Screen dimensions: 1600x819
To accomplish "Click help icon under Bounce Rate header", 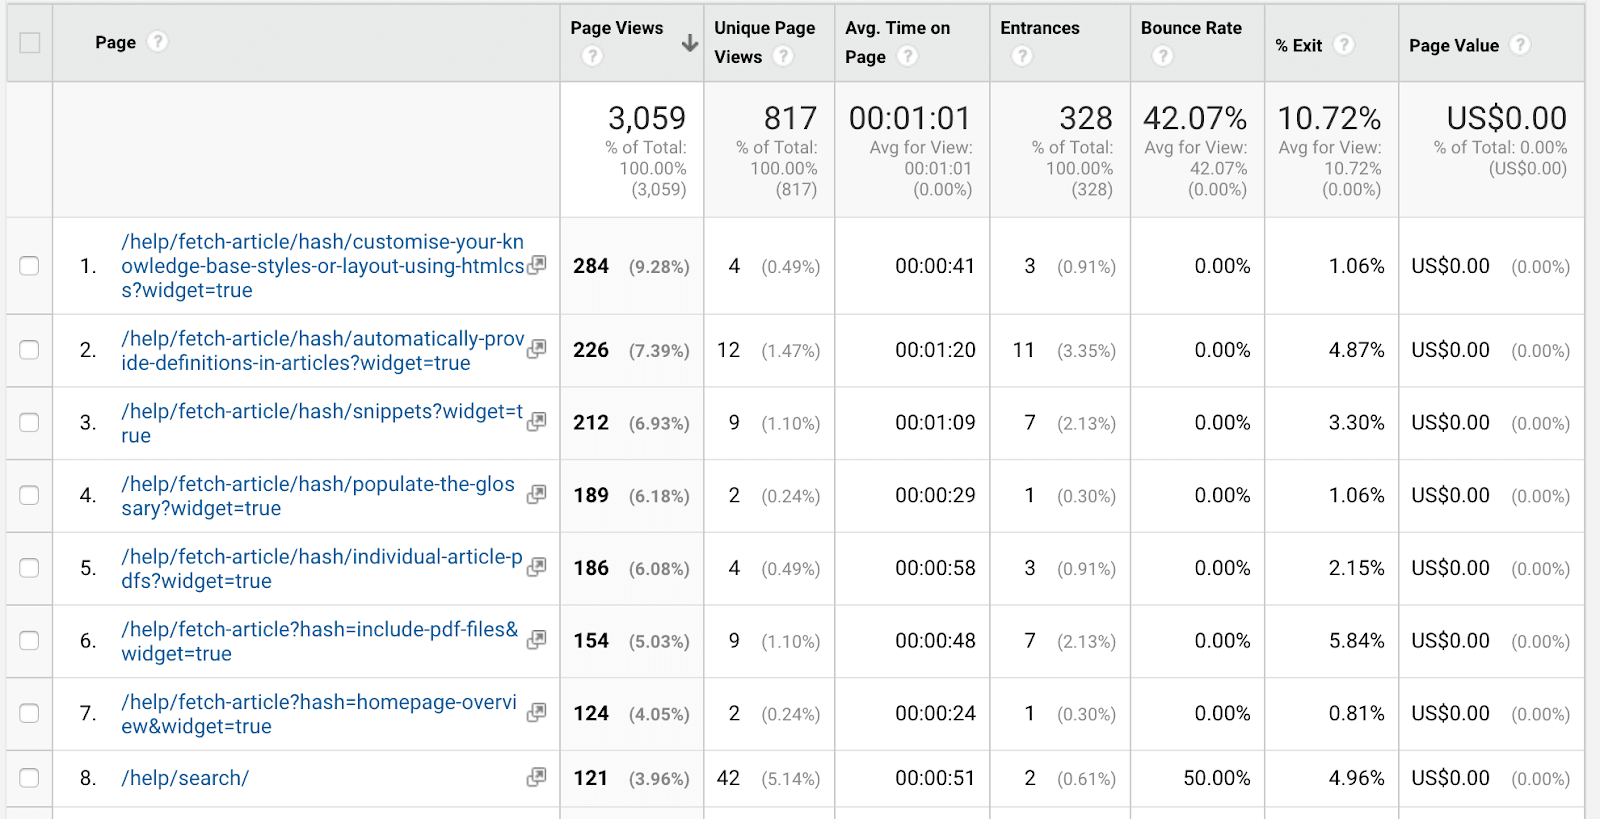I will [x=1162, y=57].
